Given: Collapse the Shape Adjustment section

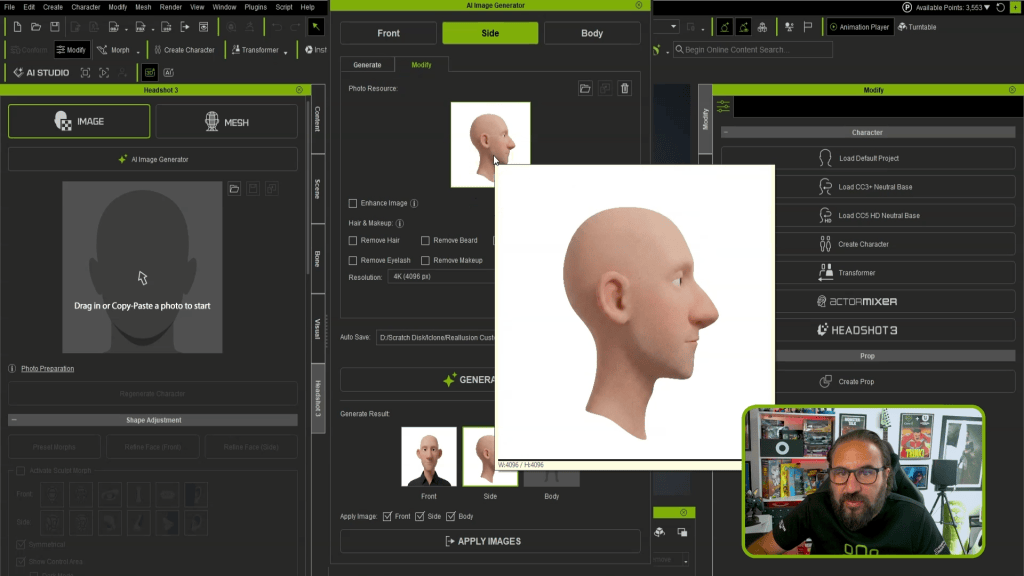Looking at the screenshot, I should [x=14, y=420].
